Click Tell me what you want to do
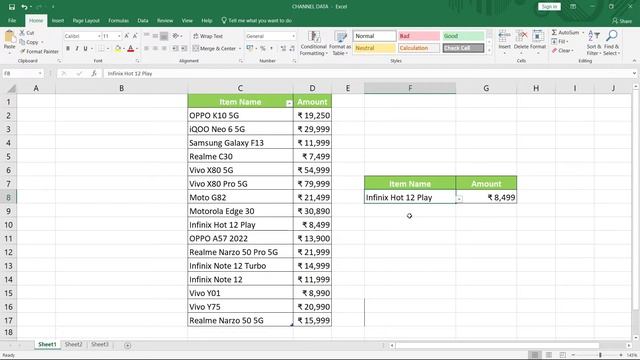The height and width of the screenshot is (360, 640). pyautogui.click(x=257, y=20)
